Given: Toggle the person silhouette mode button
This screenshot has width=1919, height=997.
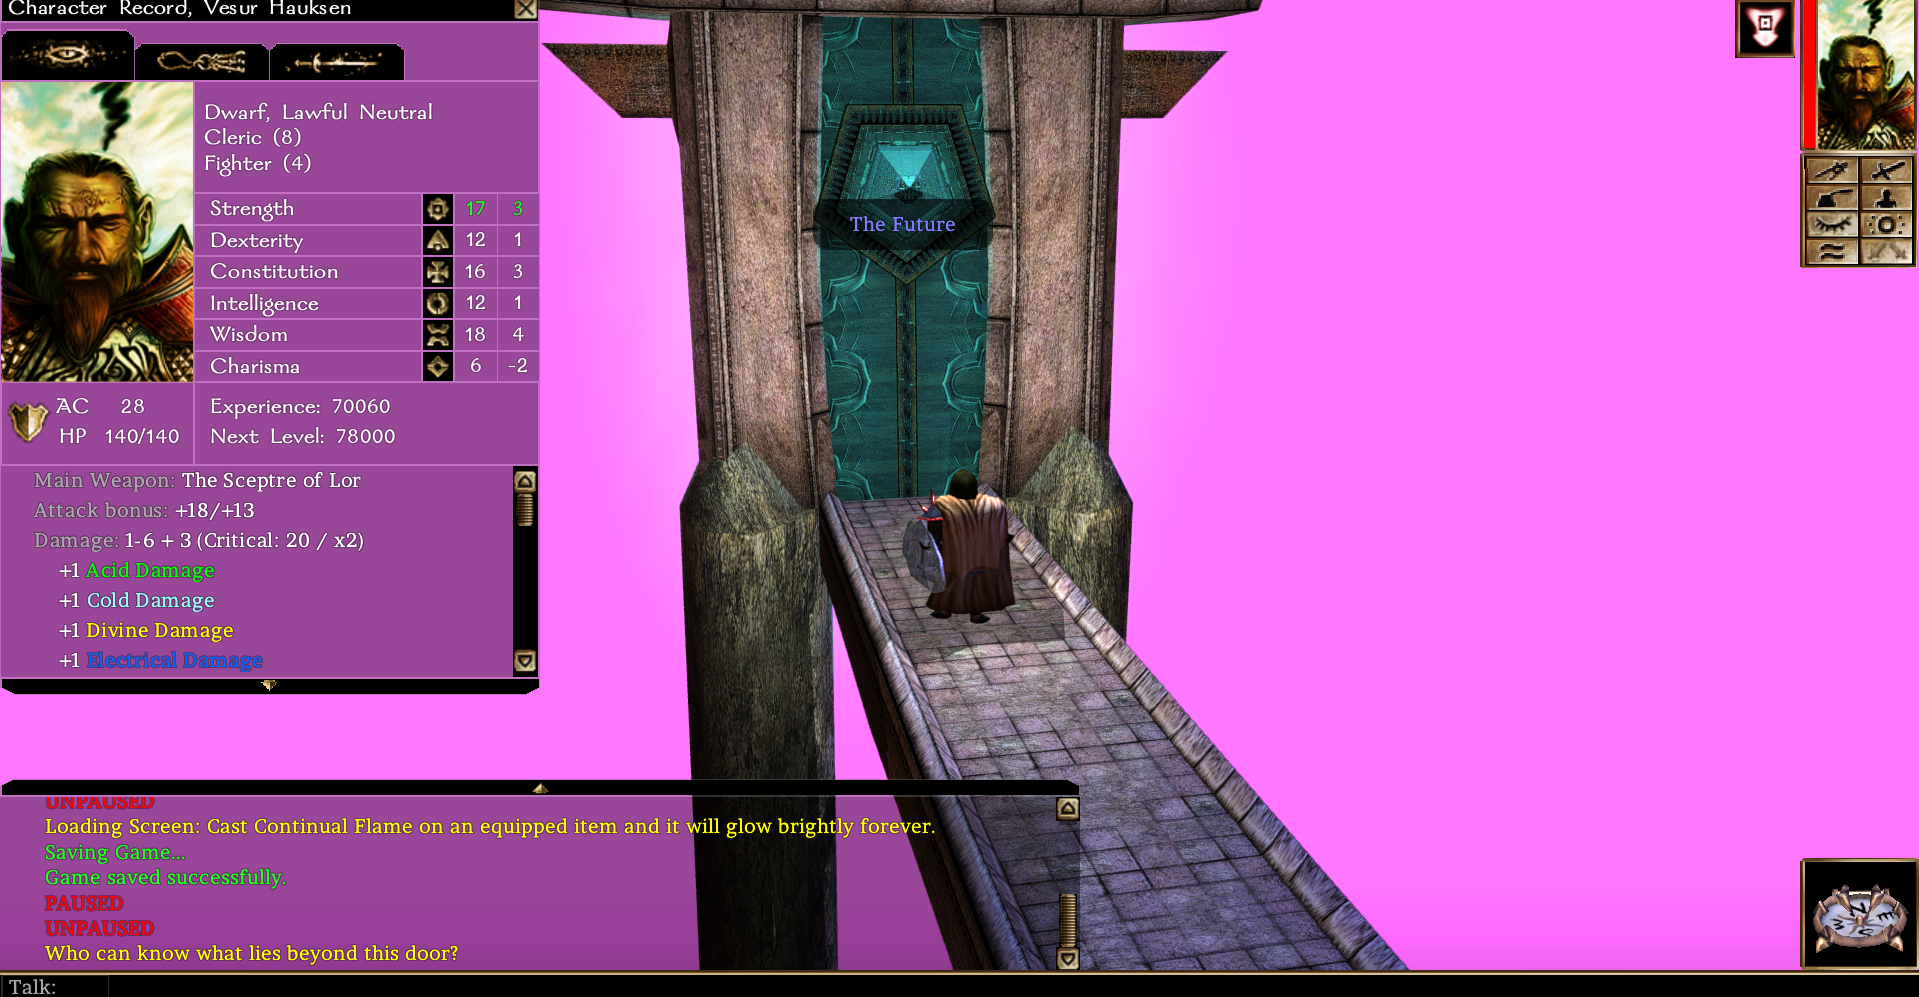Looking at the screenshot, I should [1887, 198].
